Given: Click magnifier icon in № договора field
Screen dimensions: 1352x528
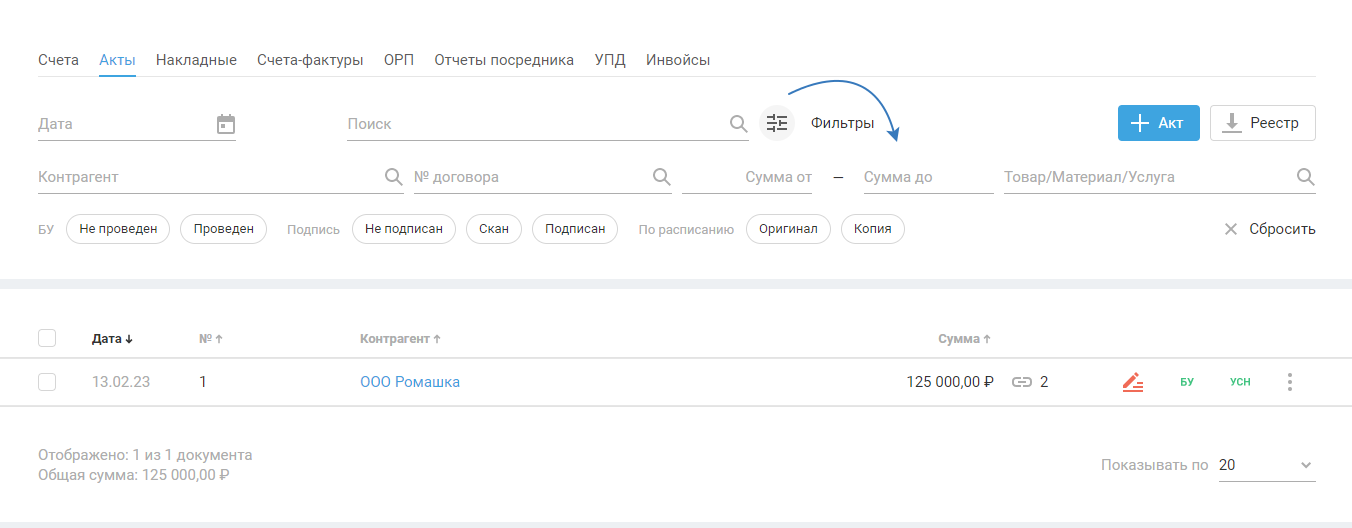Looking at the screenshot, I should pos(662,177).
